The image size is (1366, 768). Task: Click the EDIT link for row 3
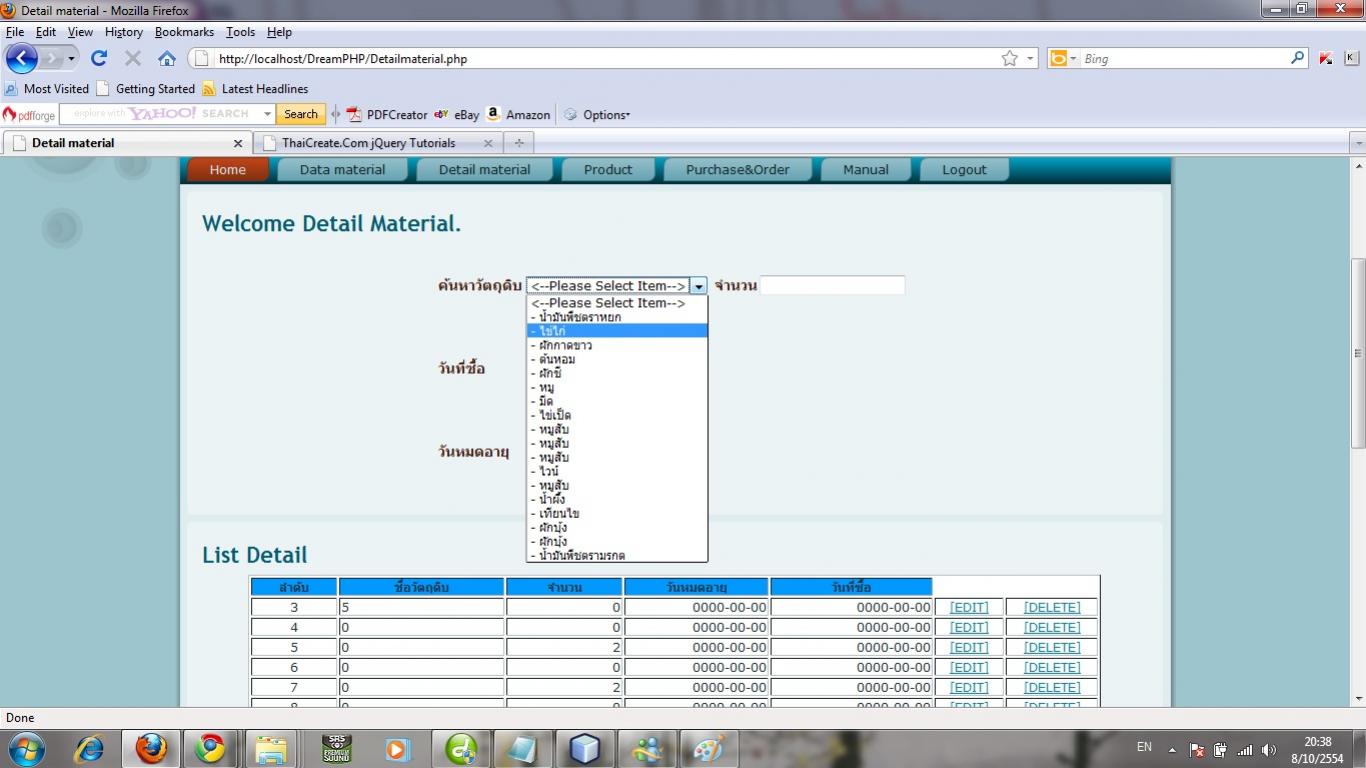[968, 607]
